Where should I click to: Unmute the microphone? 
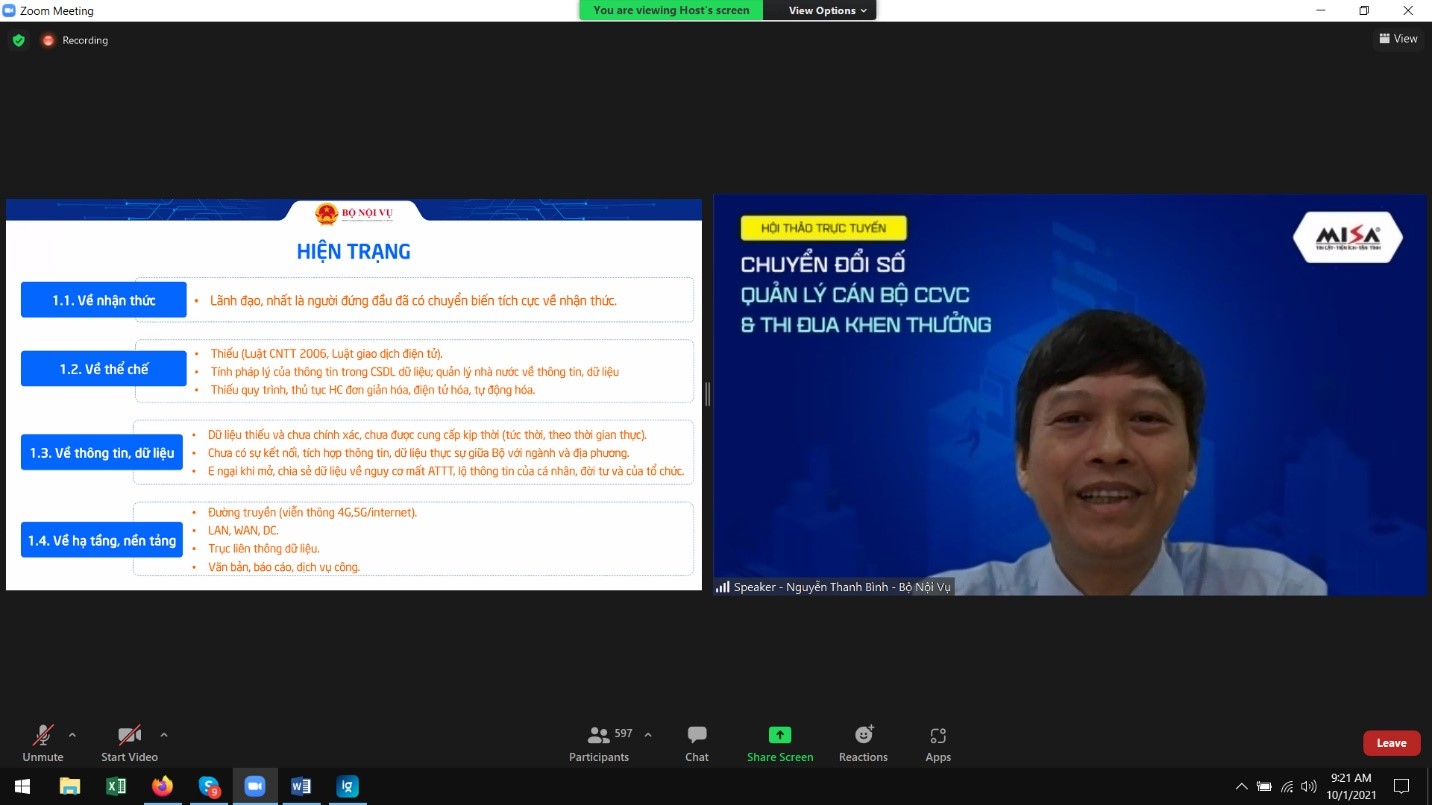43,743
